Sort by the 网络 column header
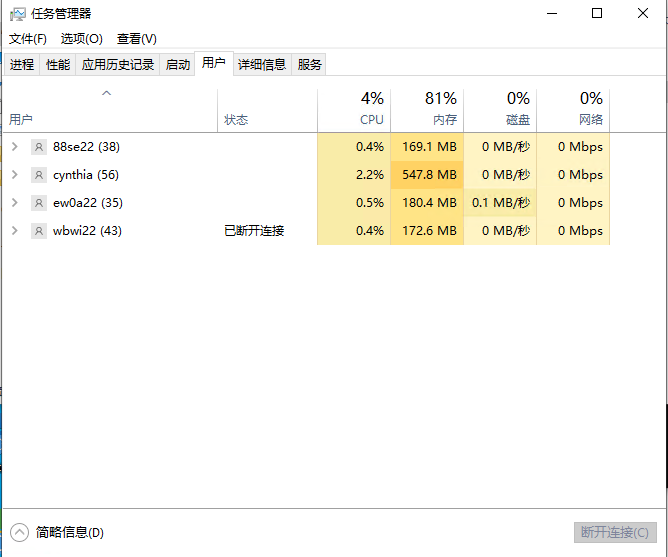 573,111
